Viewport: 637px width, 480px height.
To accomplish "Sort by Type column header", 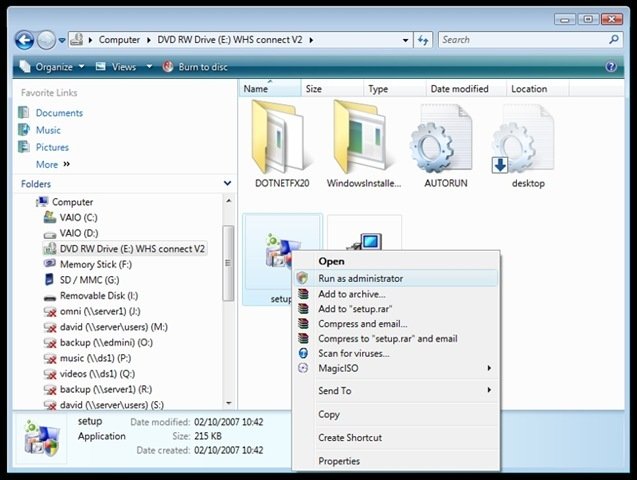I will click(x=394, y=89).
